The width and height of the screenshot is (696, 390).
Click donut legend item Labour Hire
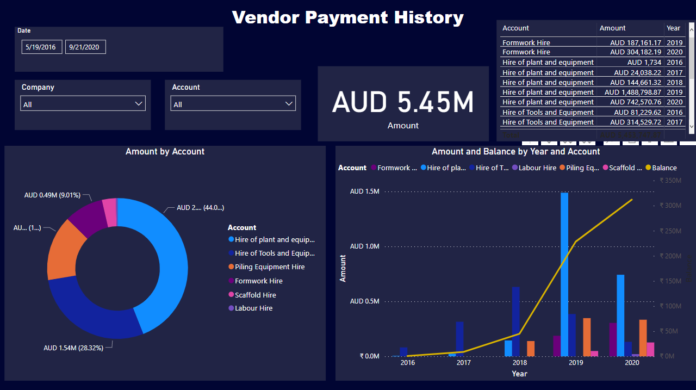250,308
